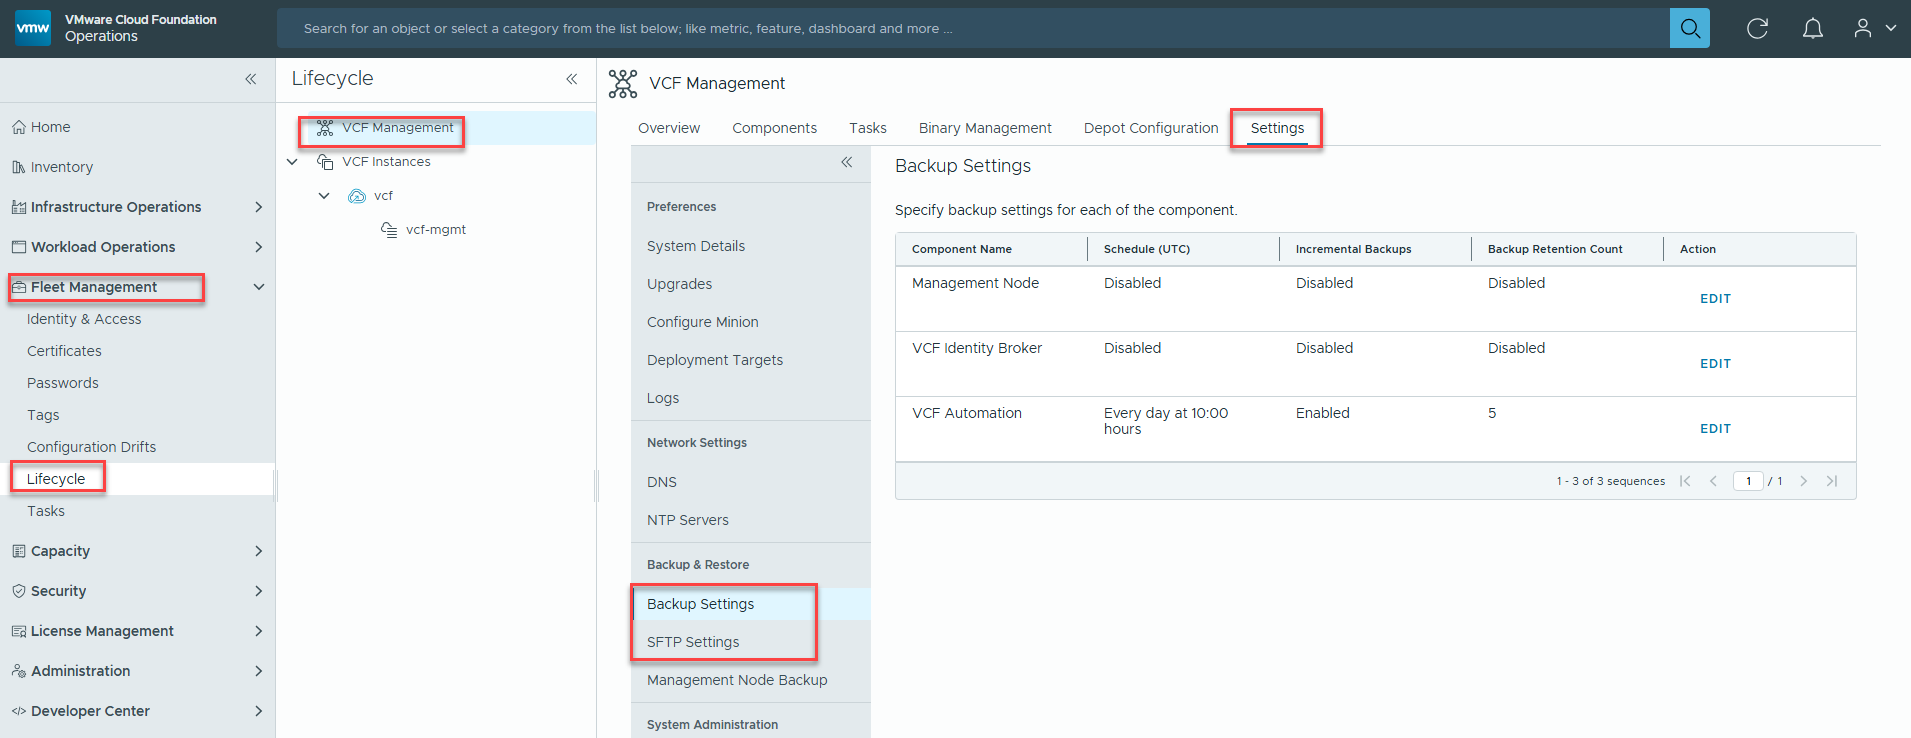
Task: Click the refresh icon in header
Action: tap(1757, 28)
